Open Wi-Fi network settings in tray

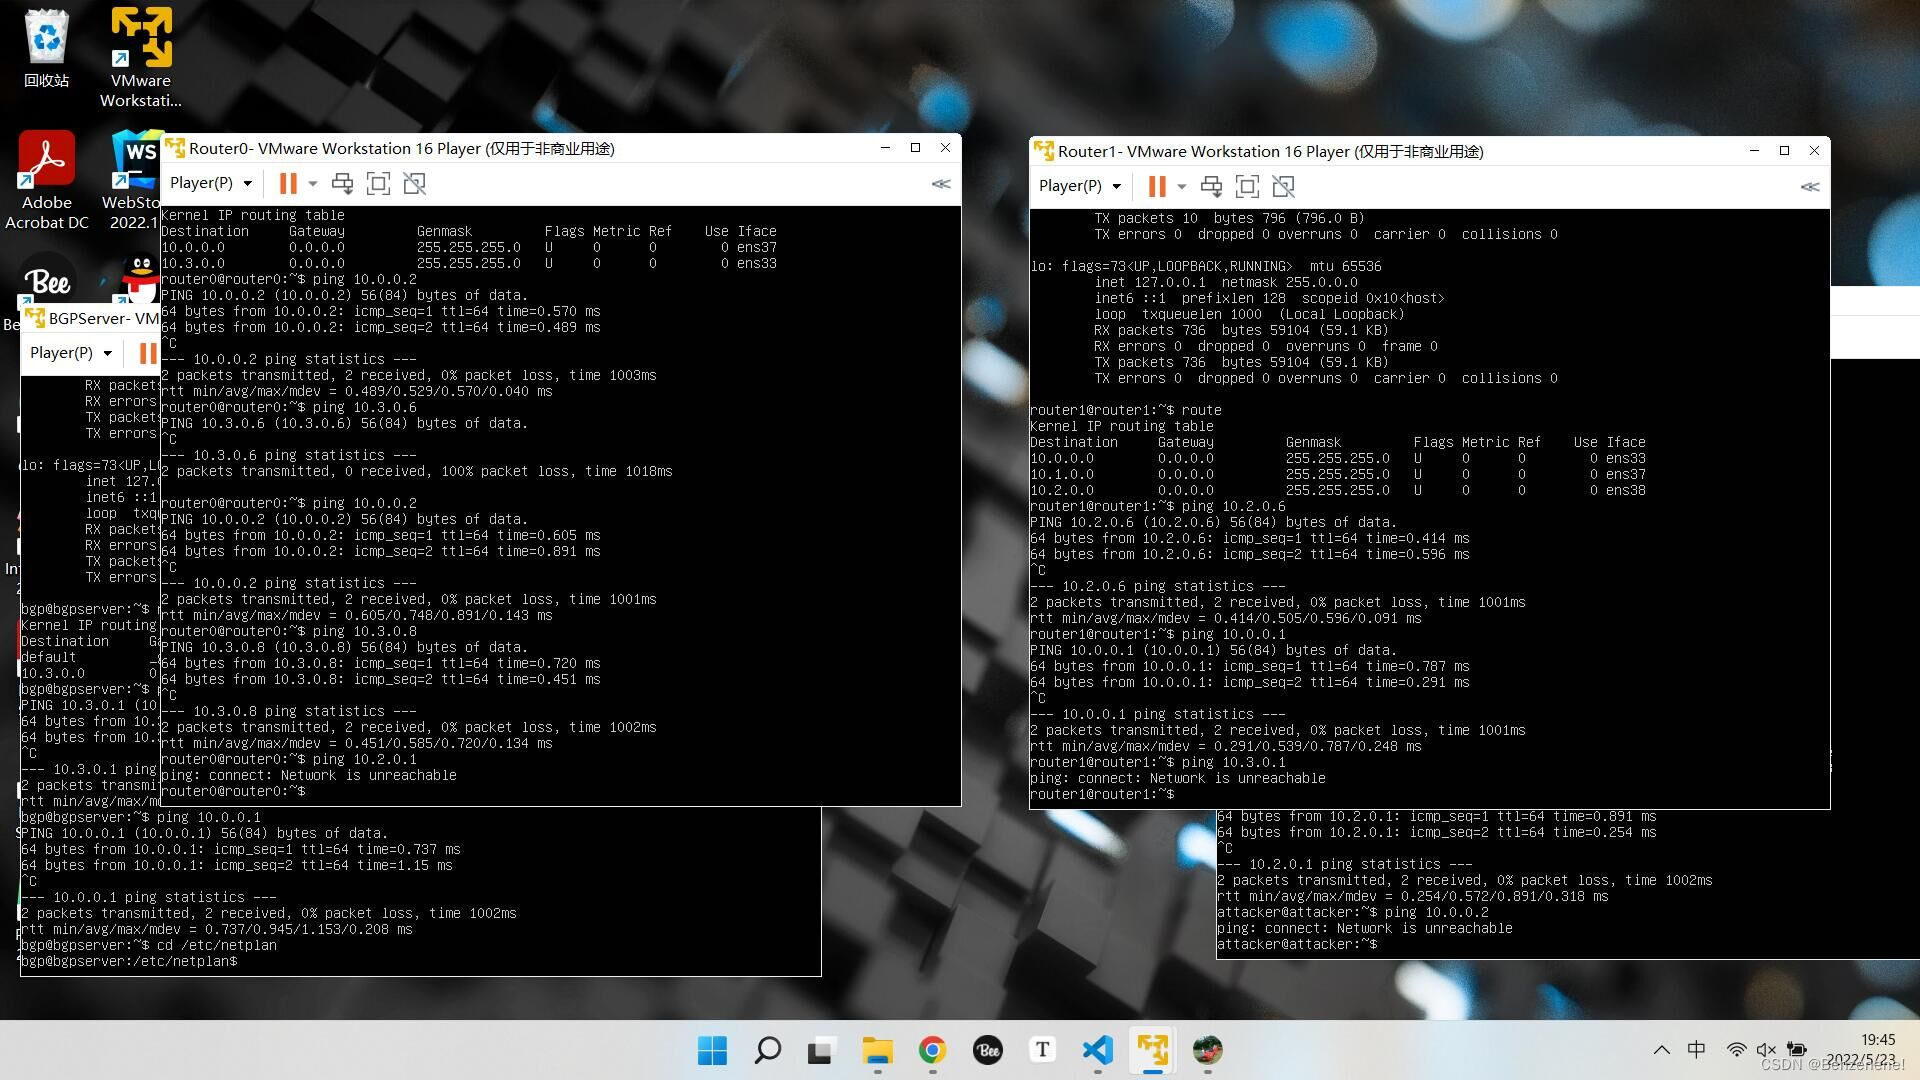1736,1050
